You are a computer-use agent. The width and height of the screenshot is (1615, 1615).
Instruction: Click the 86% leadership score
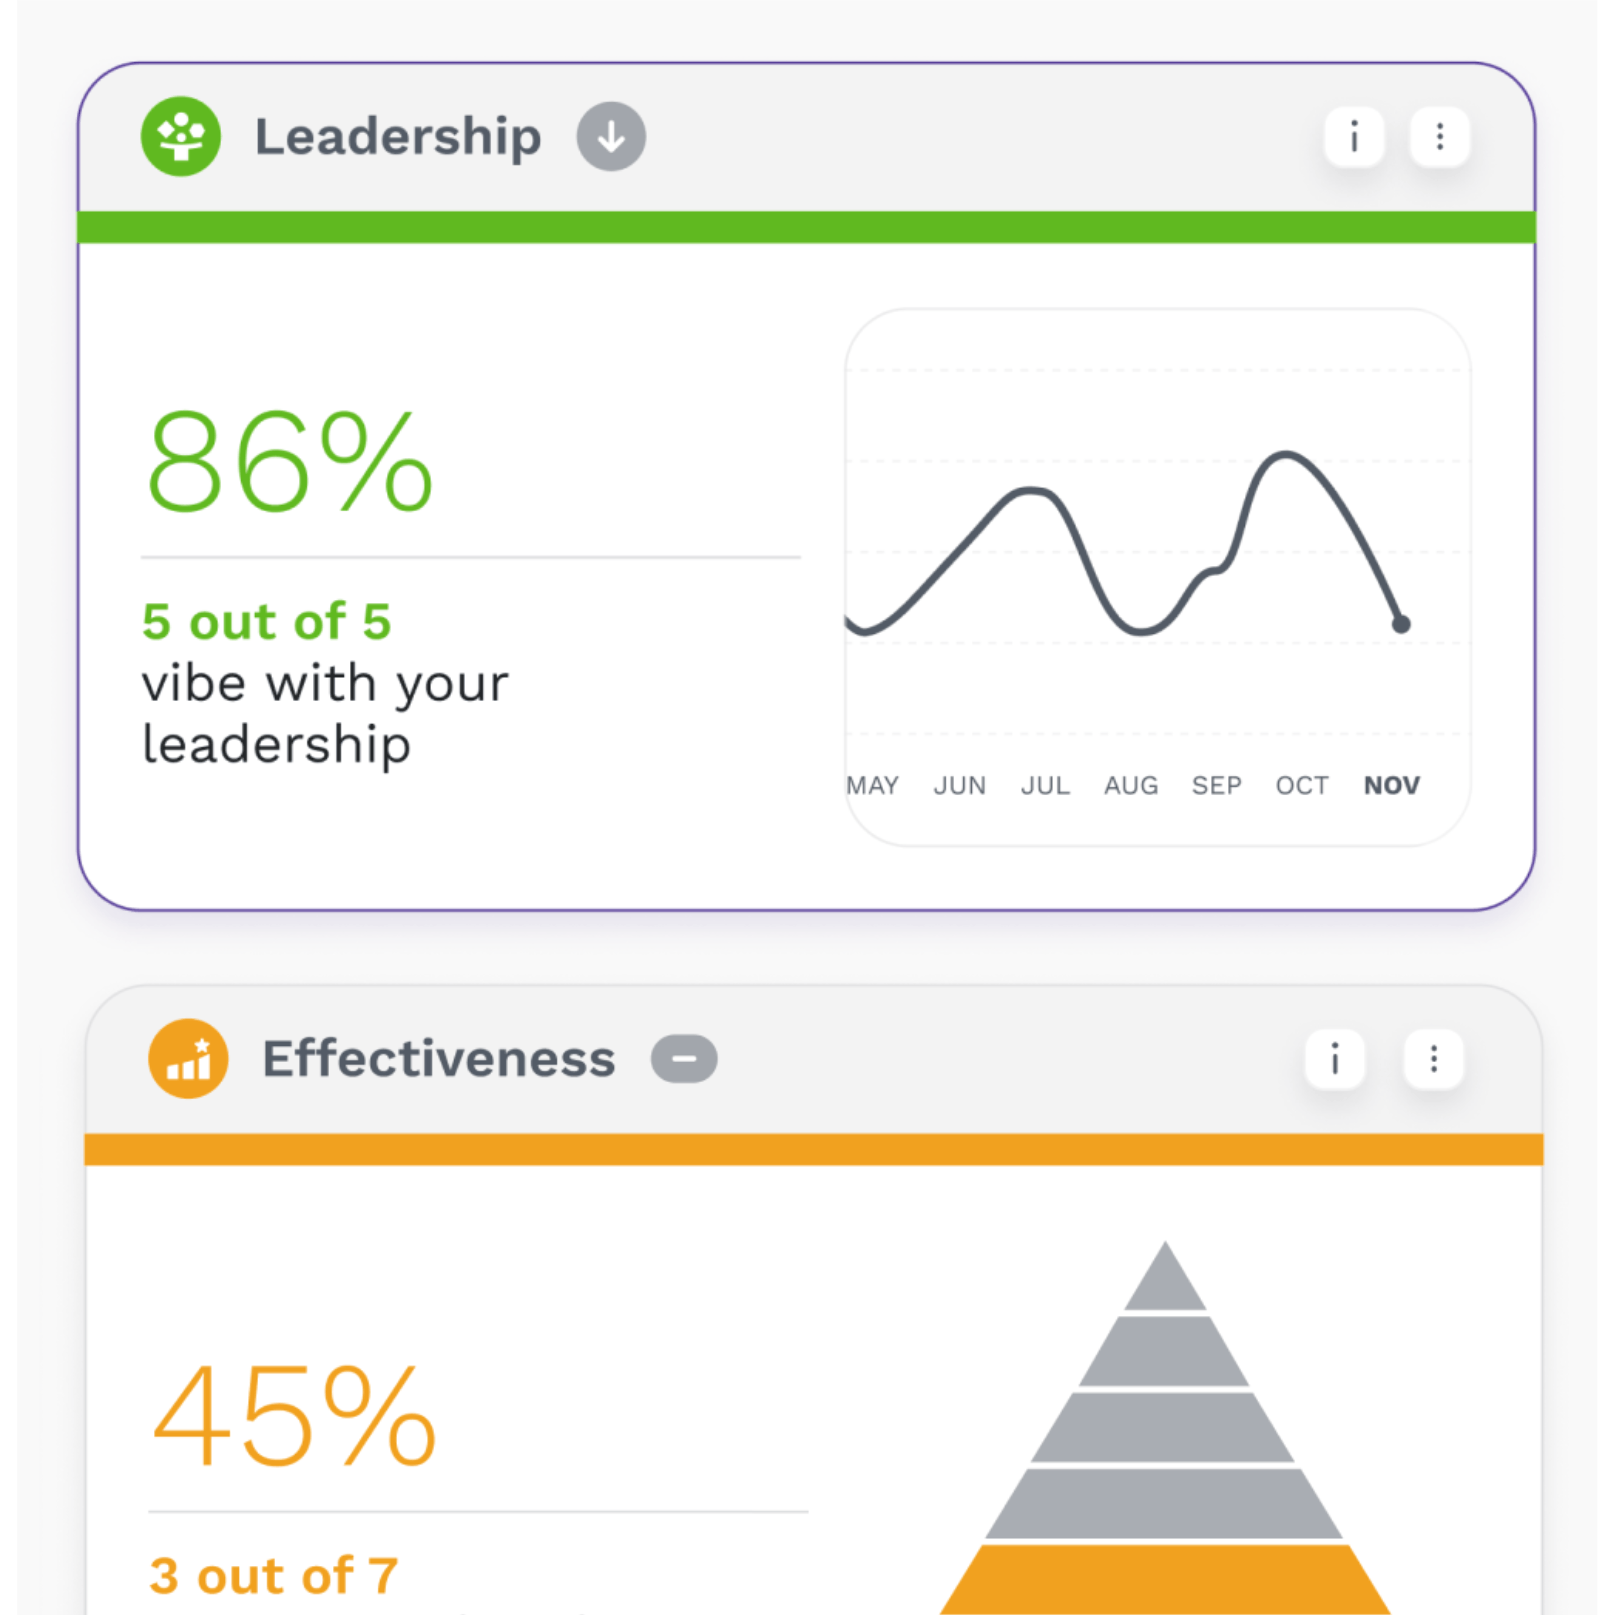pos(289,463)
